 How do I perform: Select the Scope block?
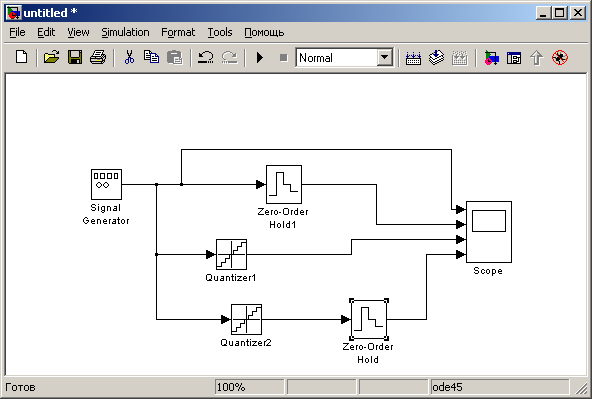[489, 232]
